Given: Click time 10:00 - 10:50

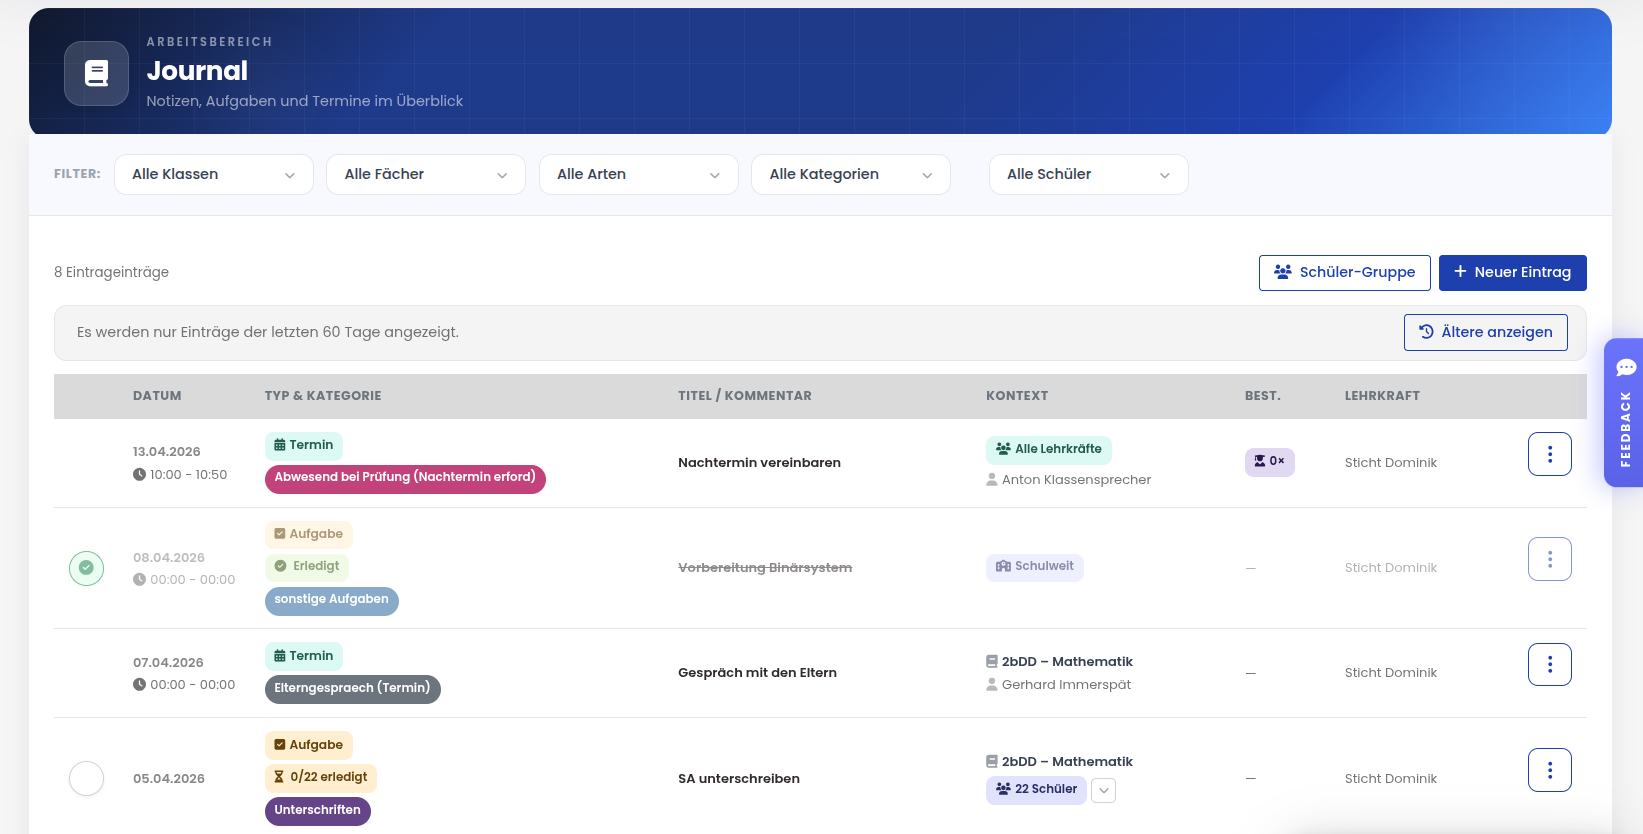Looking at the screenshot, I should click(x=188, y=475).
